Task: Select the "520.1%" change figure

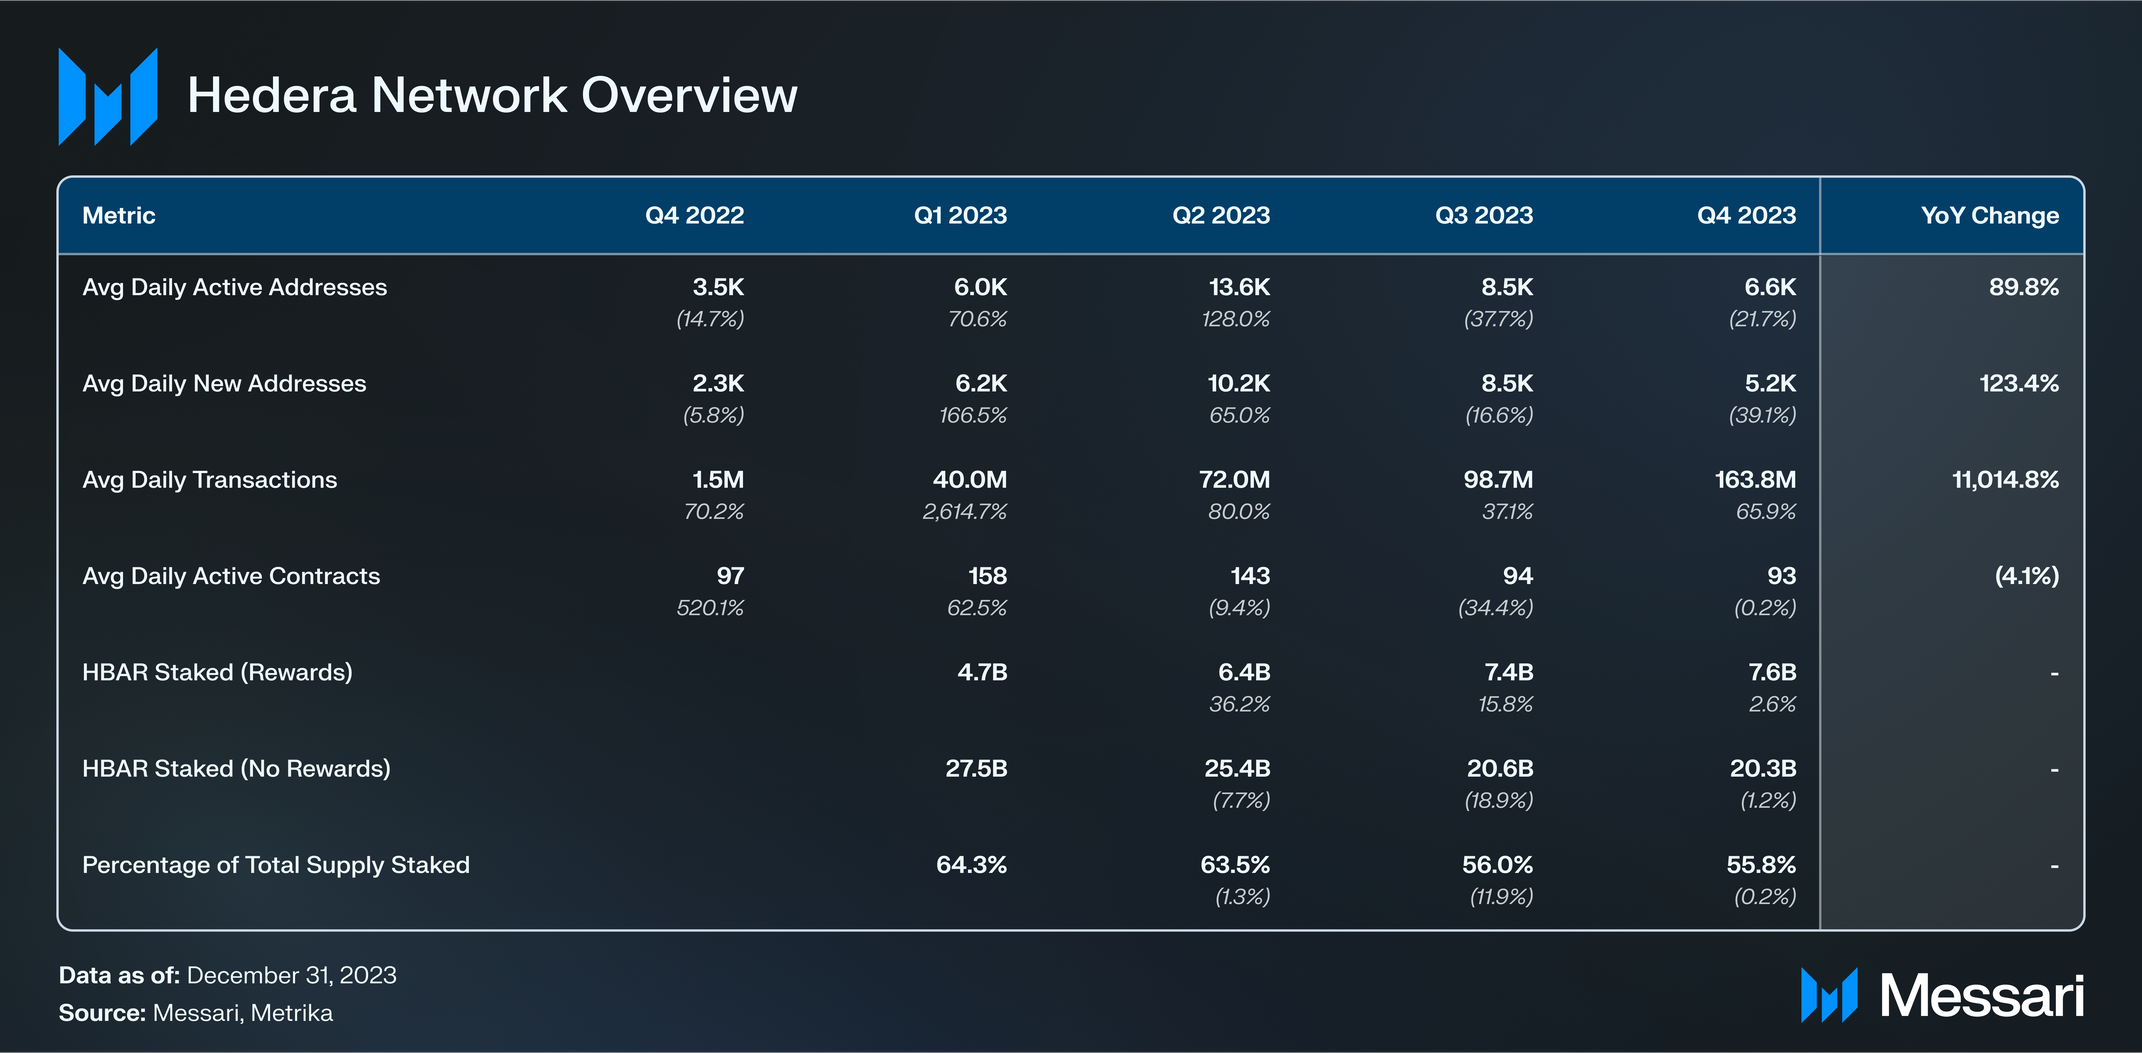Action: (710, 608)
